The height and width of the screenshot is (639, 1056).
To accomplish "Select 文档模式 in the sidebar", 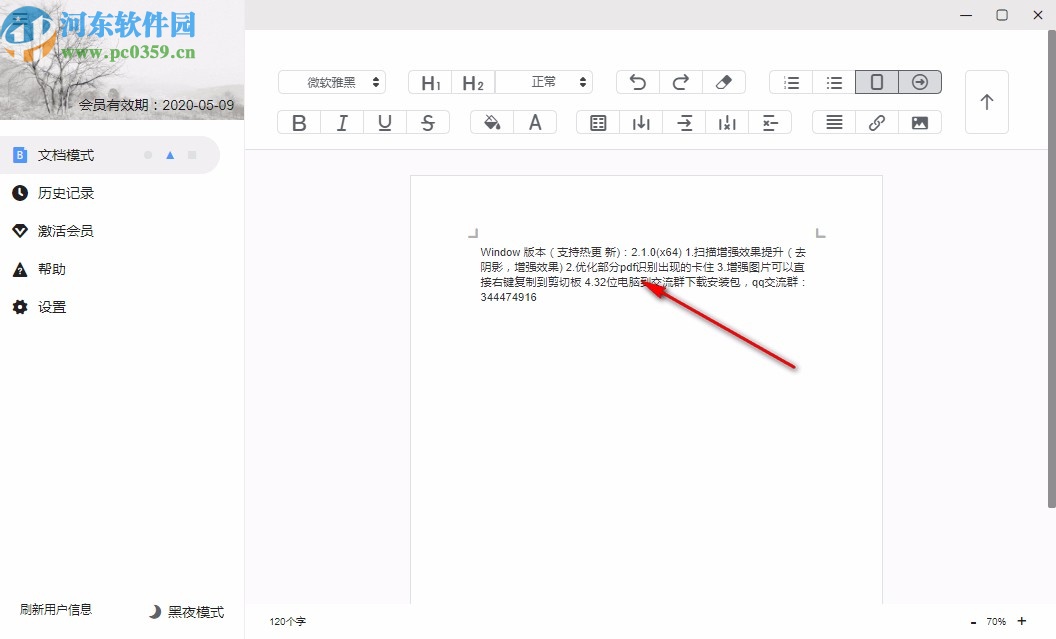I will (x=110, y=155).
